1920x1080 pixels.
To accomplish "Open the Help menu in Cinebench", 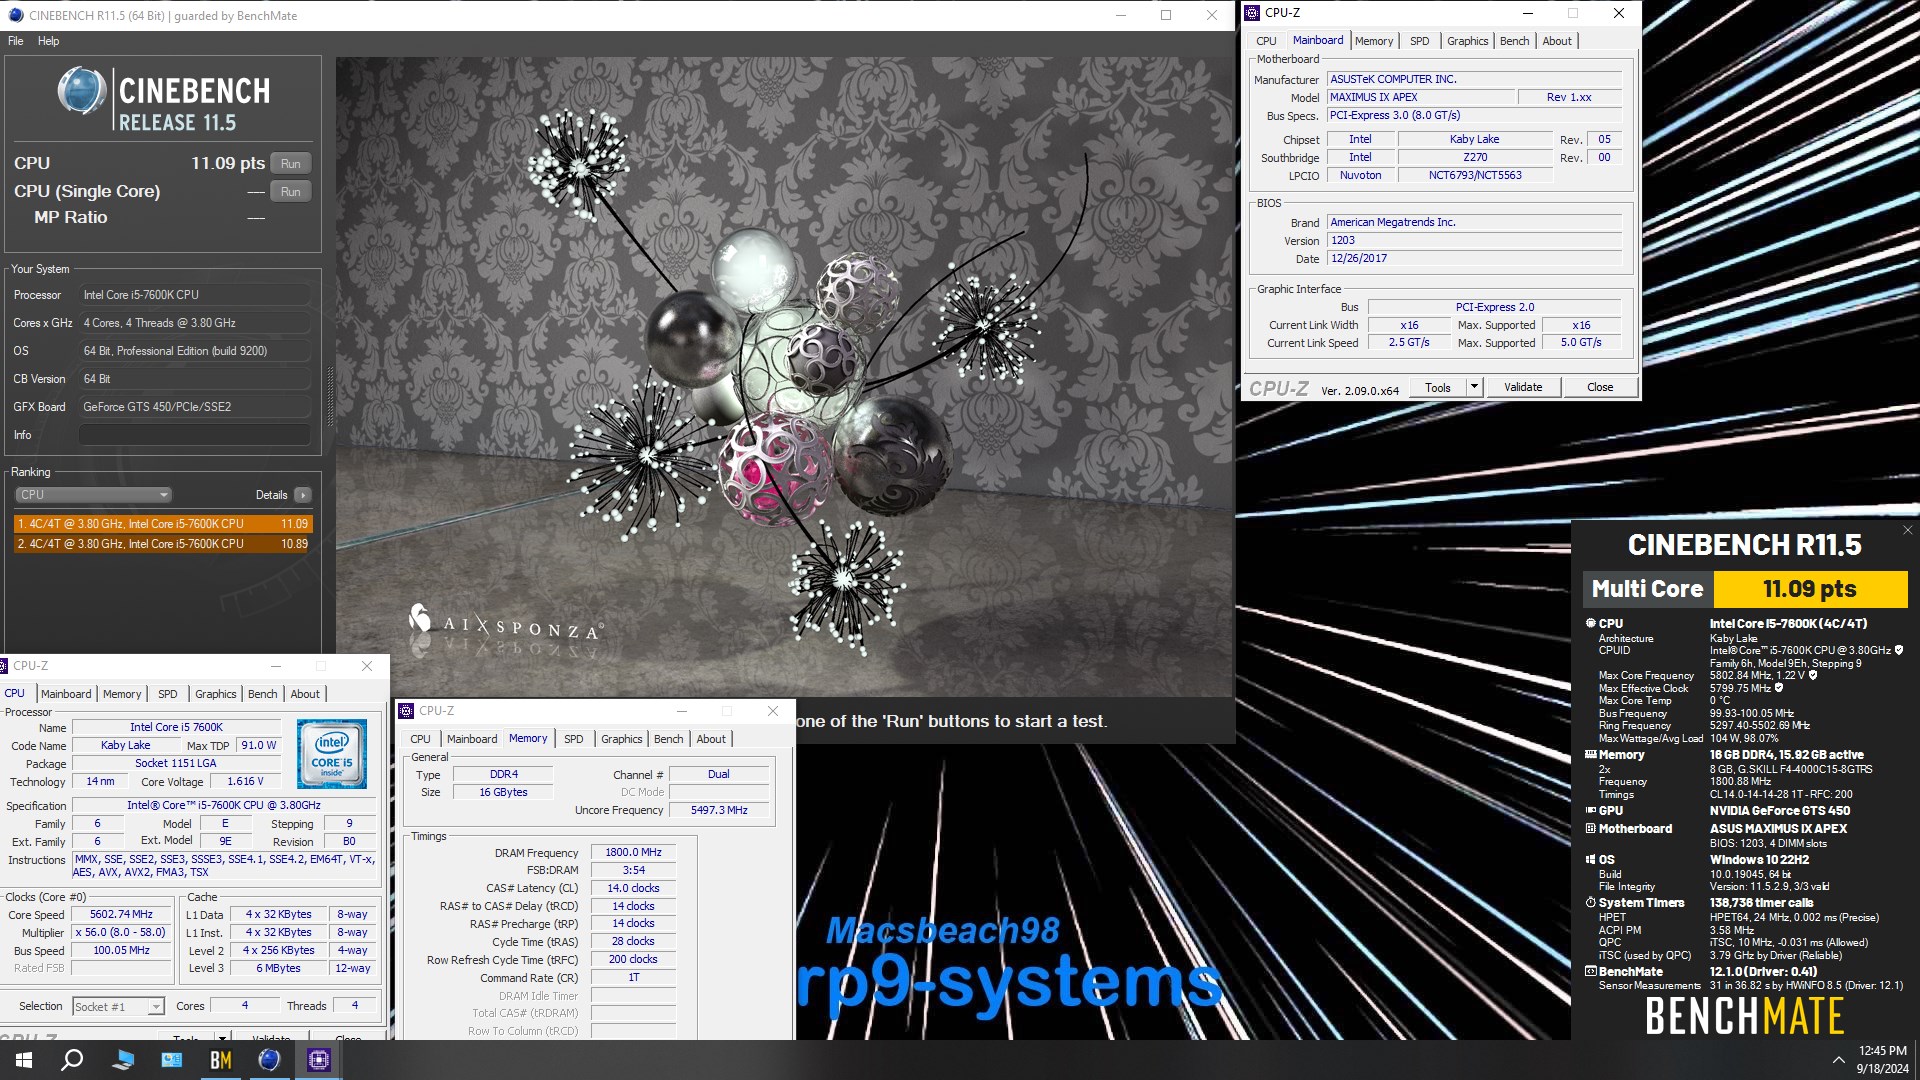I will [48, 41].
